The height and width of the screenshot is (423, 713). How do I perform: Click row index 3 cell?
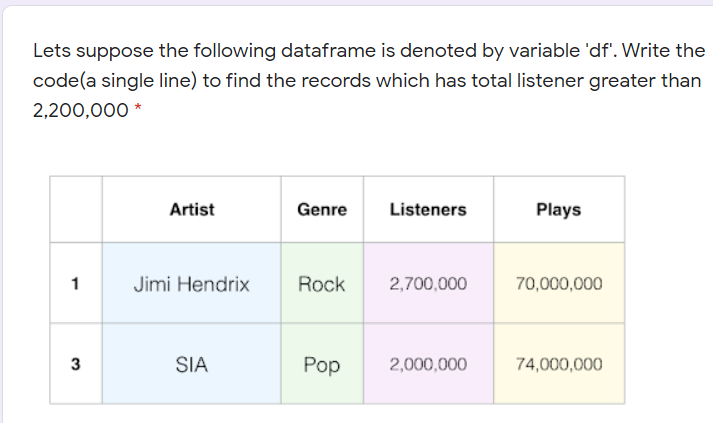(76, 364)
